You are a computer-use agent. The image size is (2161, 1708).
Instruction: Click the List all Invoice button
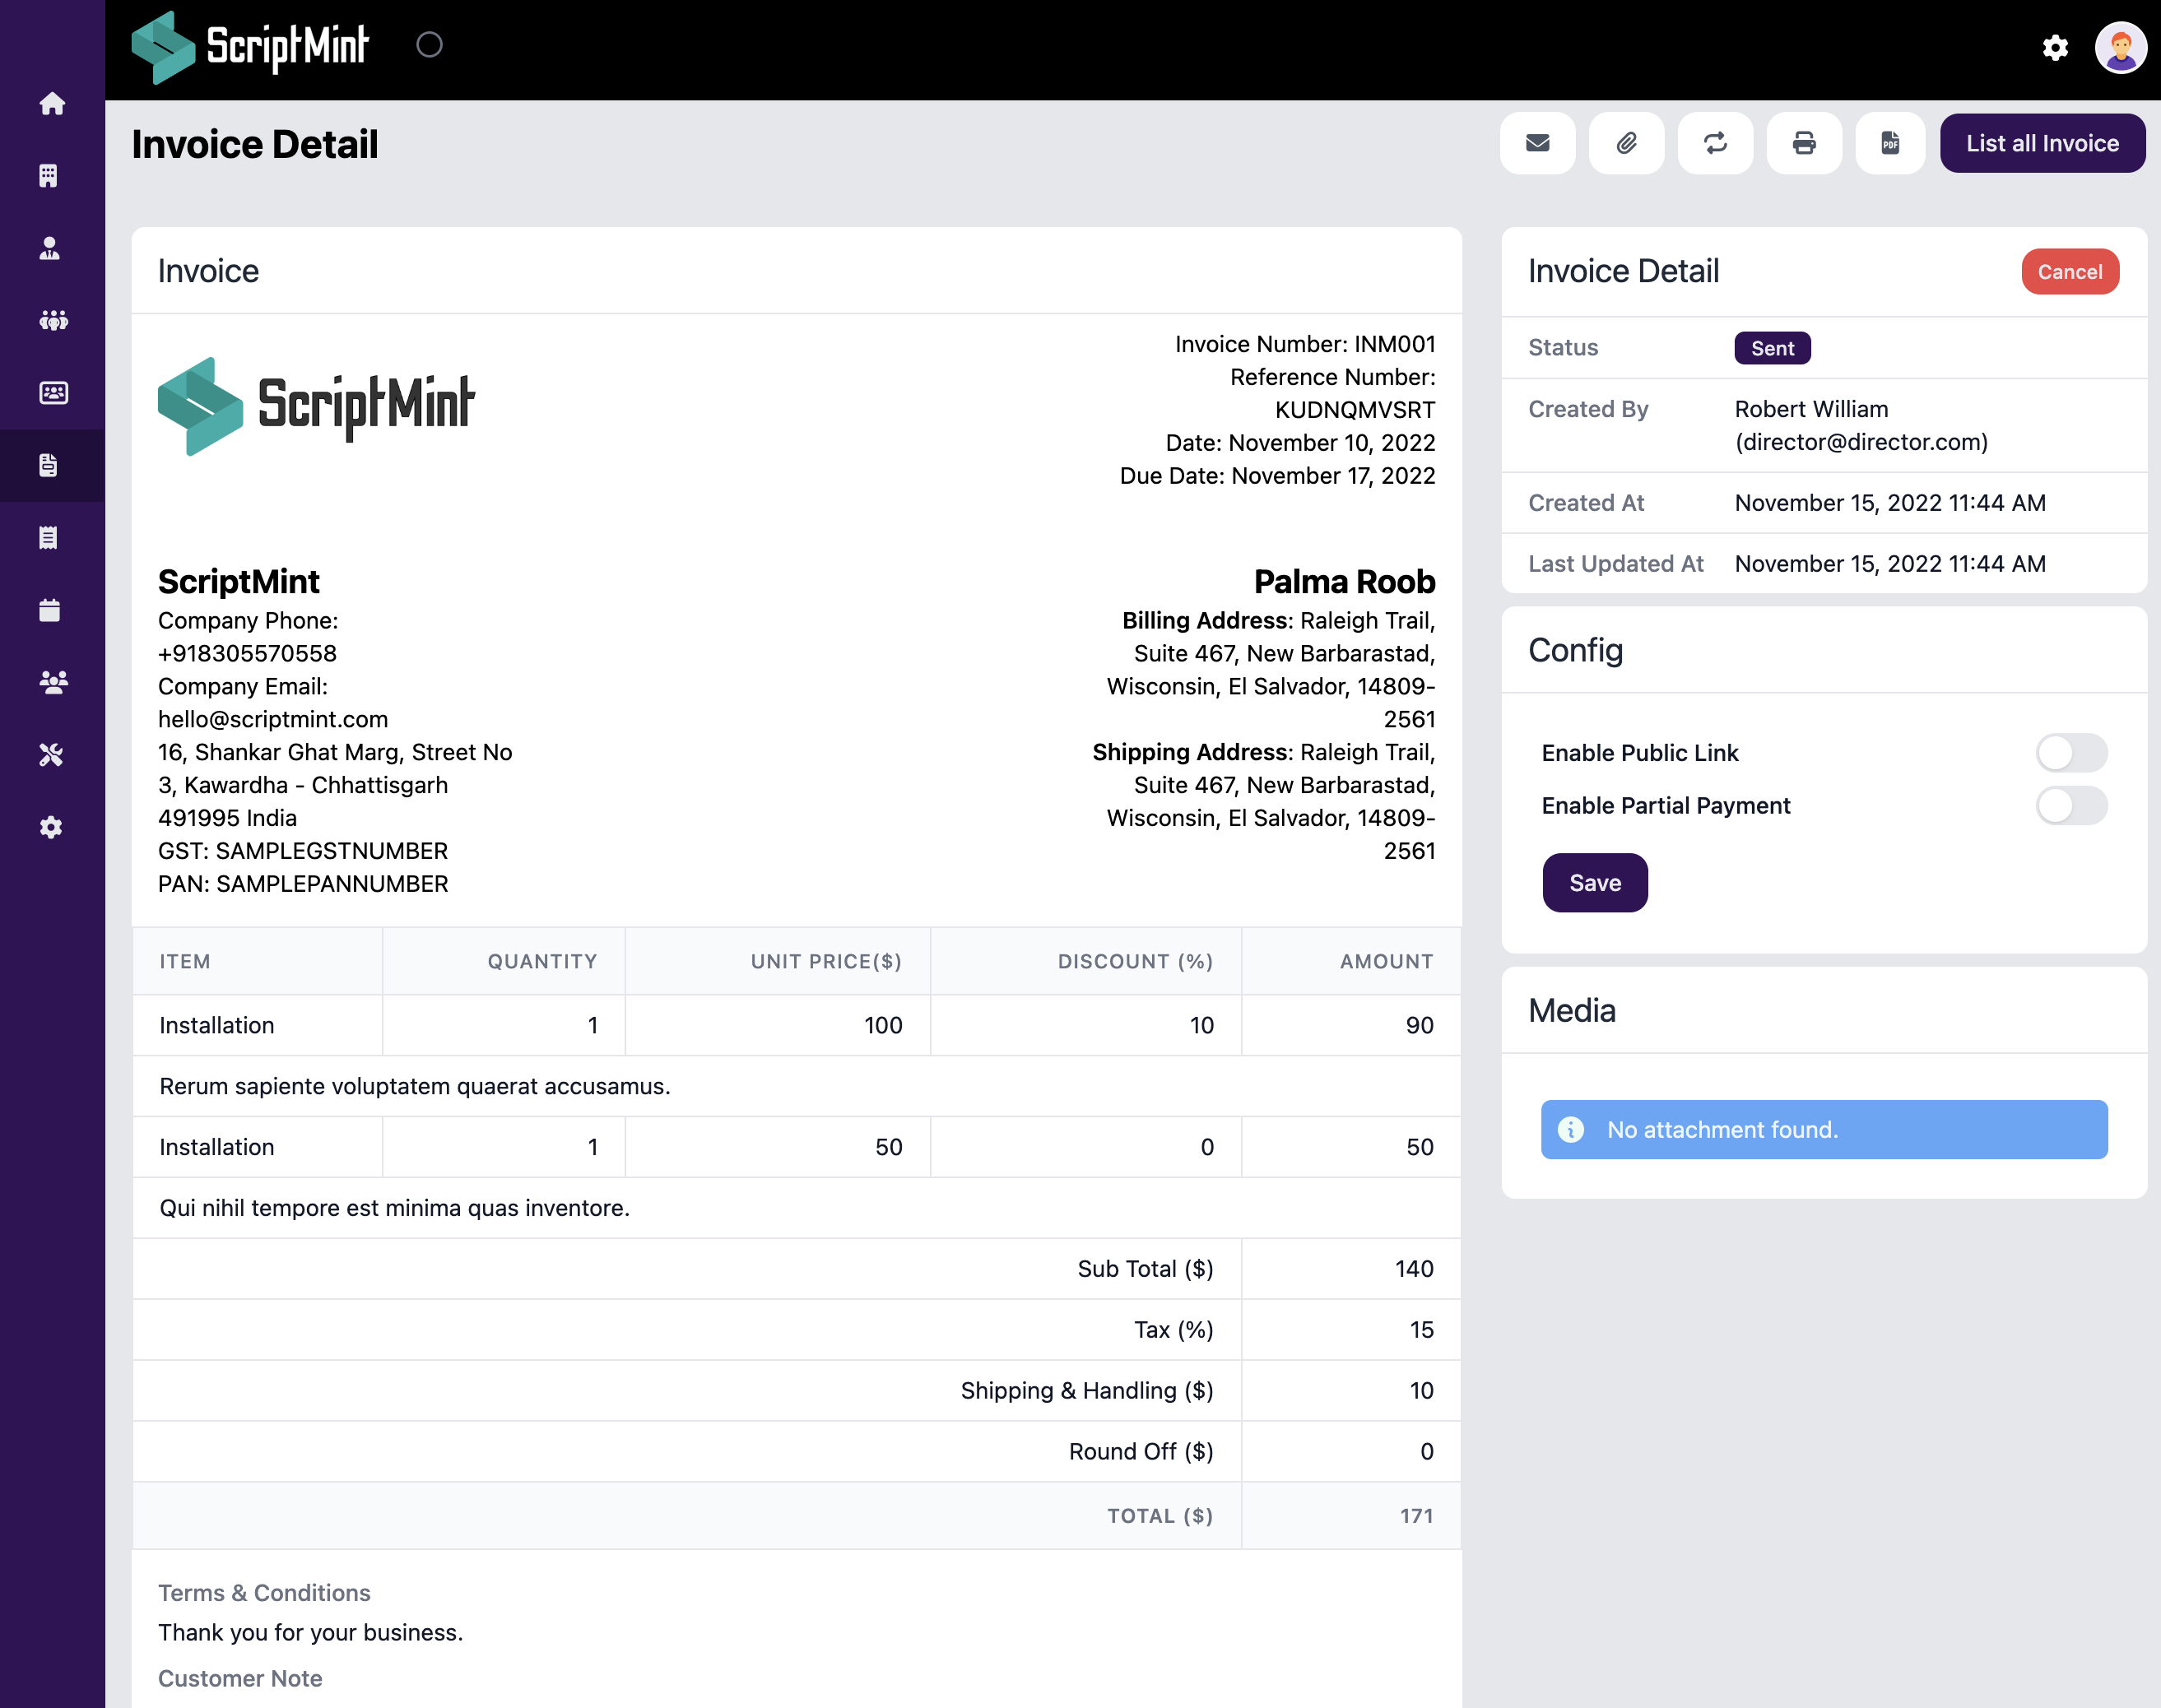point(2043,143)
